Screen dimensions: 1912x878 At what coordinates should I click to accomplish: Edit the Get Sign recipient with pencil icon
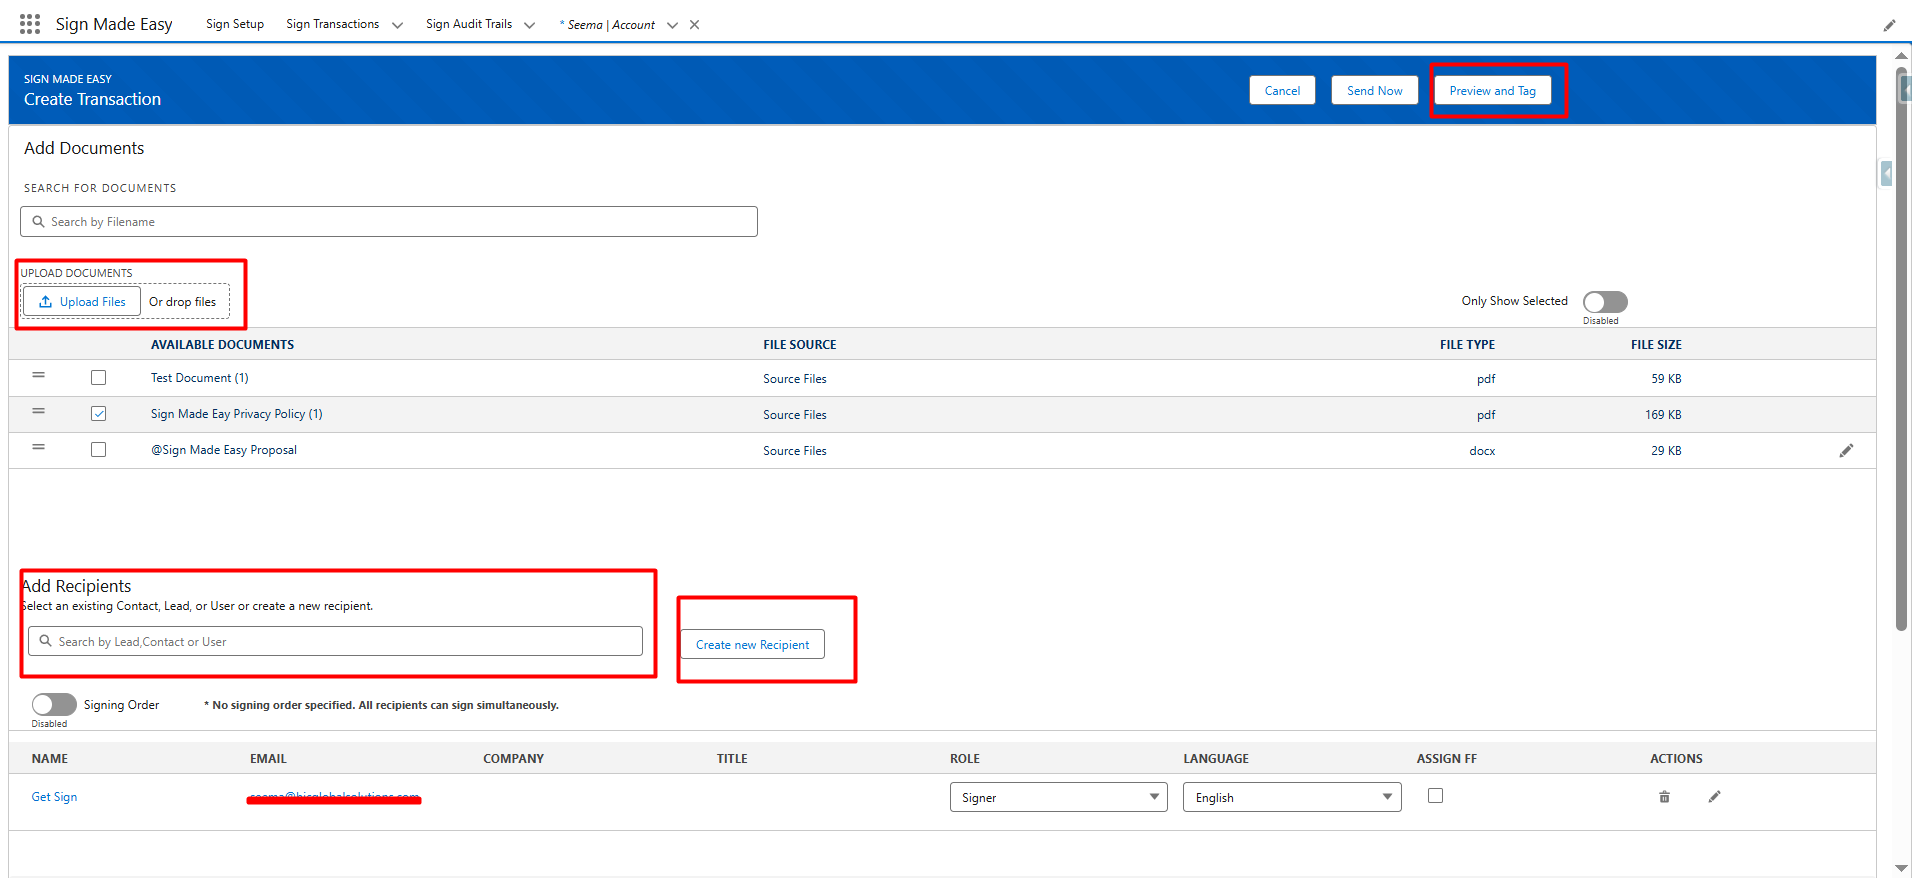(1714, 797)
